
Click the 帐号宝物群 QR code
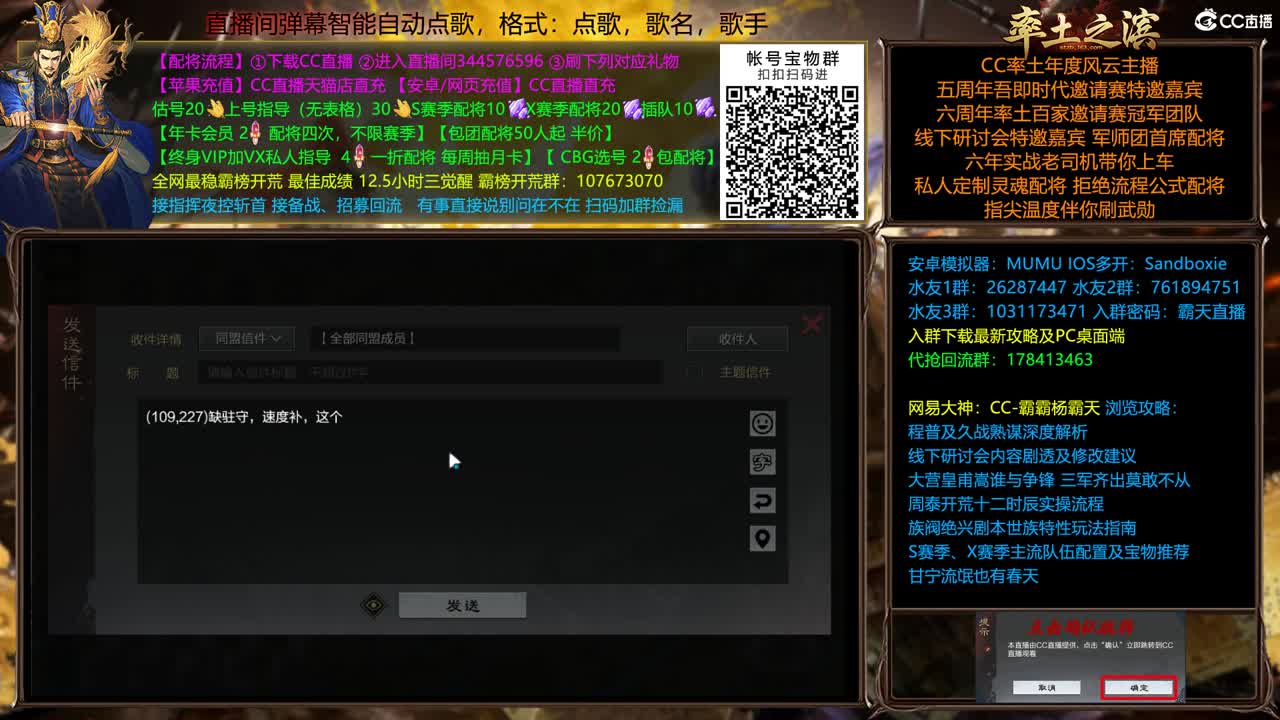(x=792, y=151)
